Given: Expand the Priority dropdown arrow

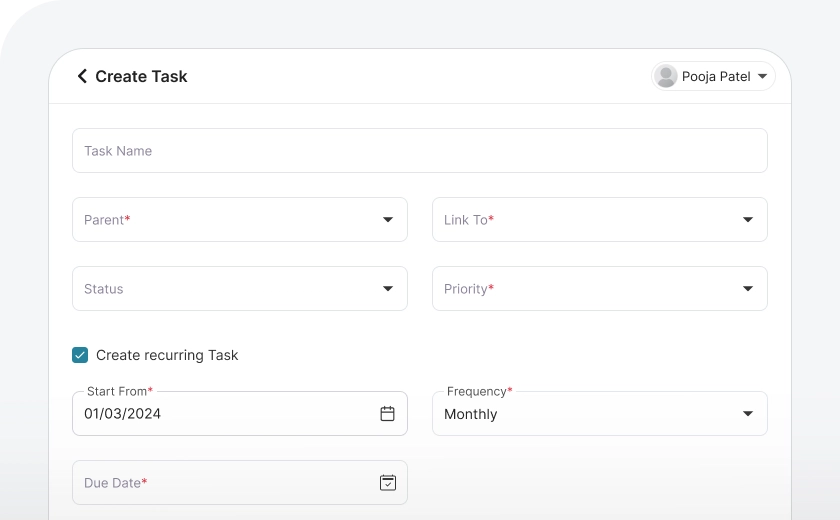Looking at the screenshot, I should (747, 289).
